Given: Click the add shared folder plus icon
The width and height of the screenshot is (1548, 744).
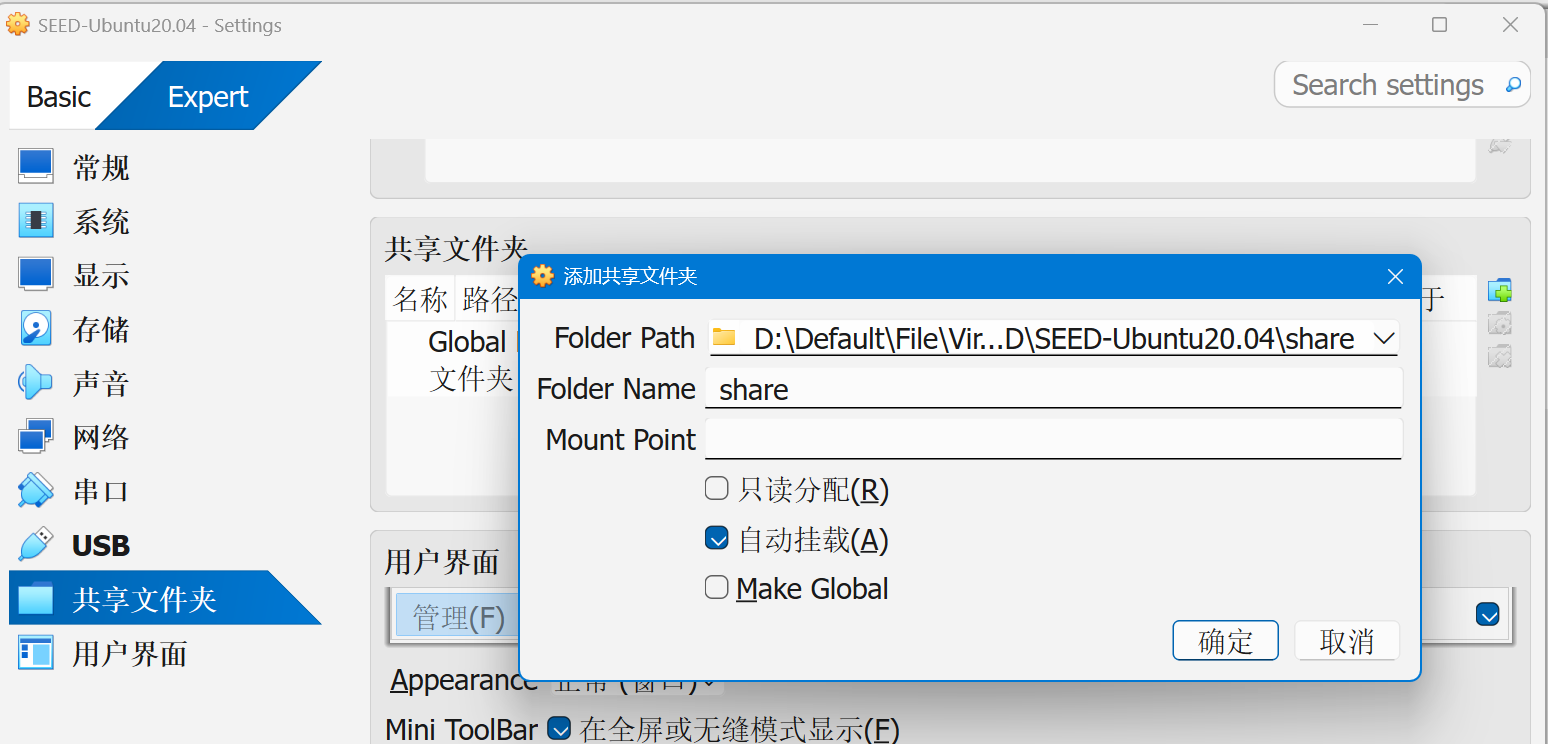Looking at the screenshot, I should (x=1499, y=291).
